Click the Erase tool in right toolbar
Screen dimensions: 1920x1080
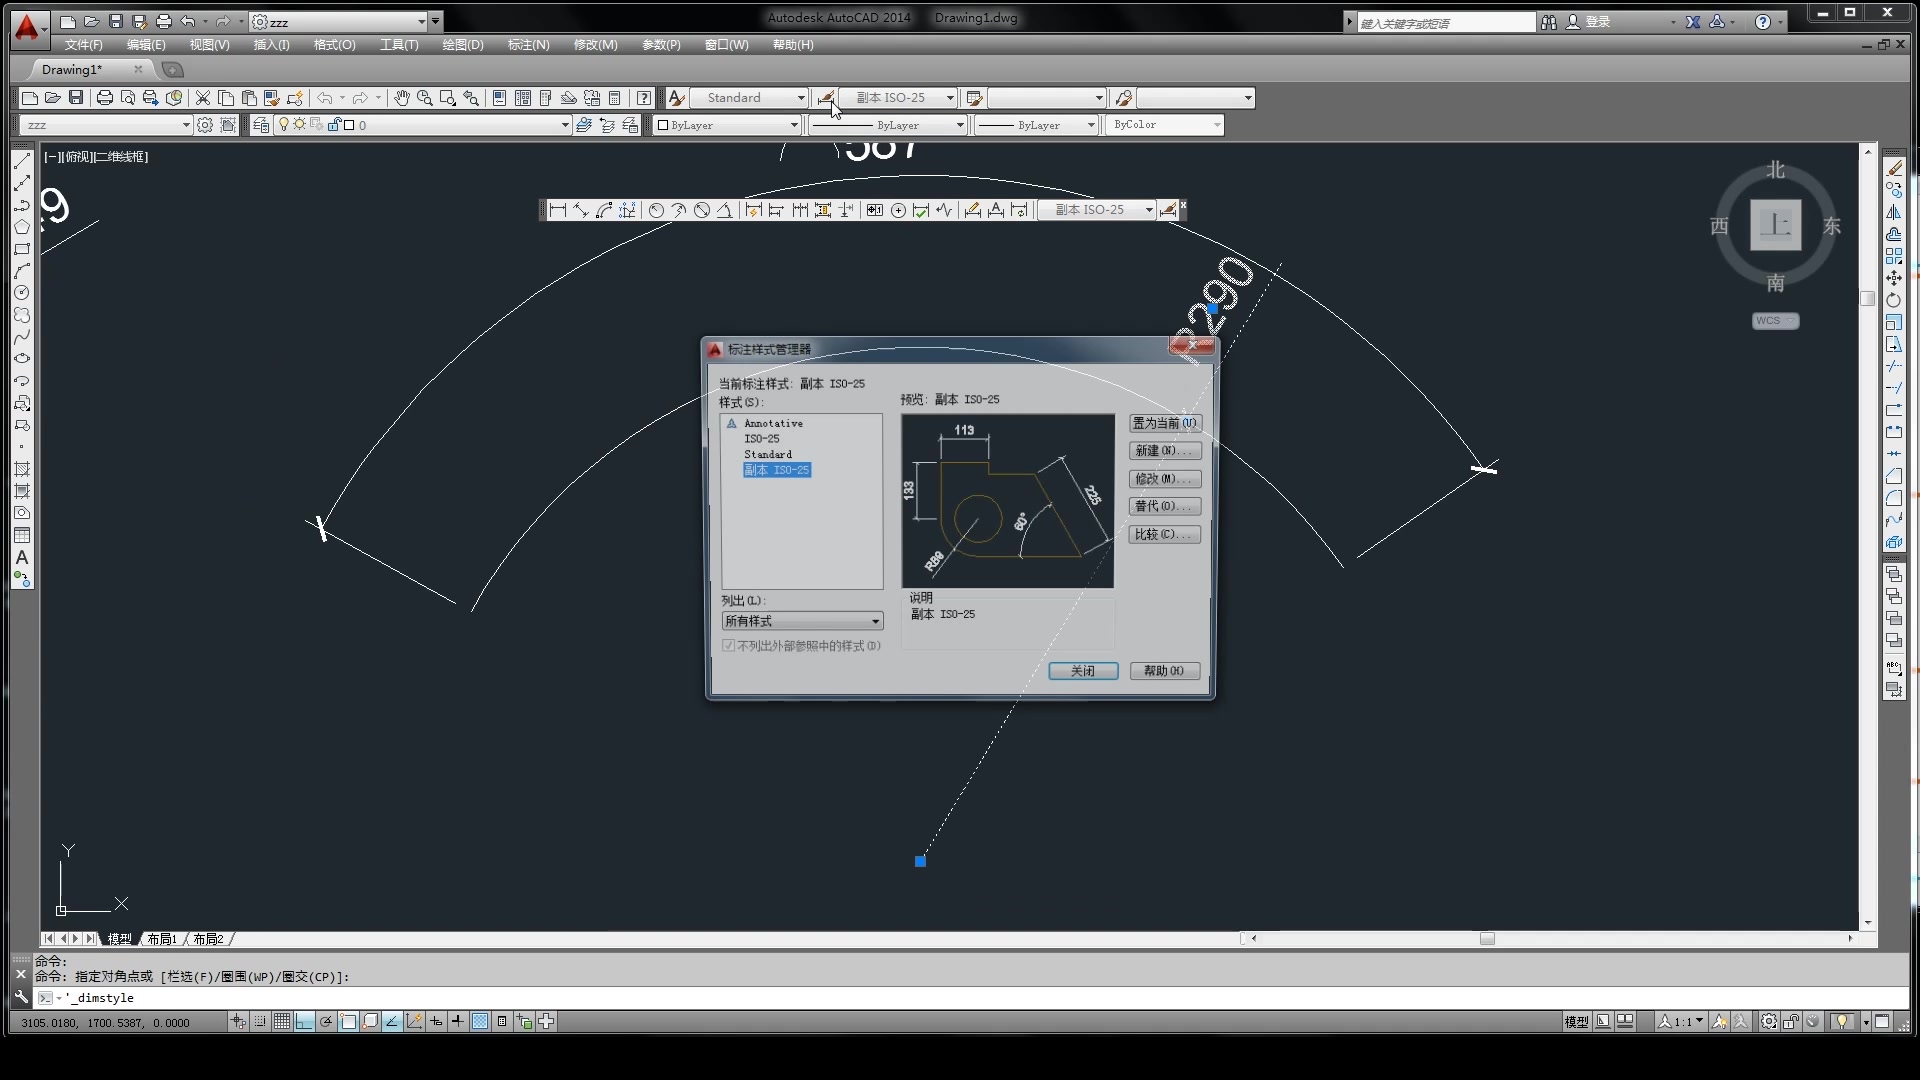(1894, 168)
